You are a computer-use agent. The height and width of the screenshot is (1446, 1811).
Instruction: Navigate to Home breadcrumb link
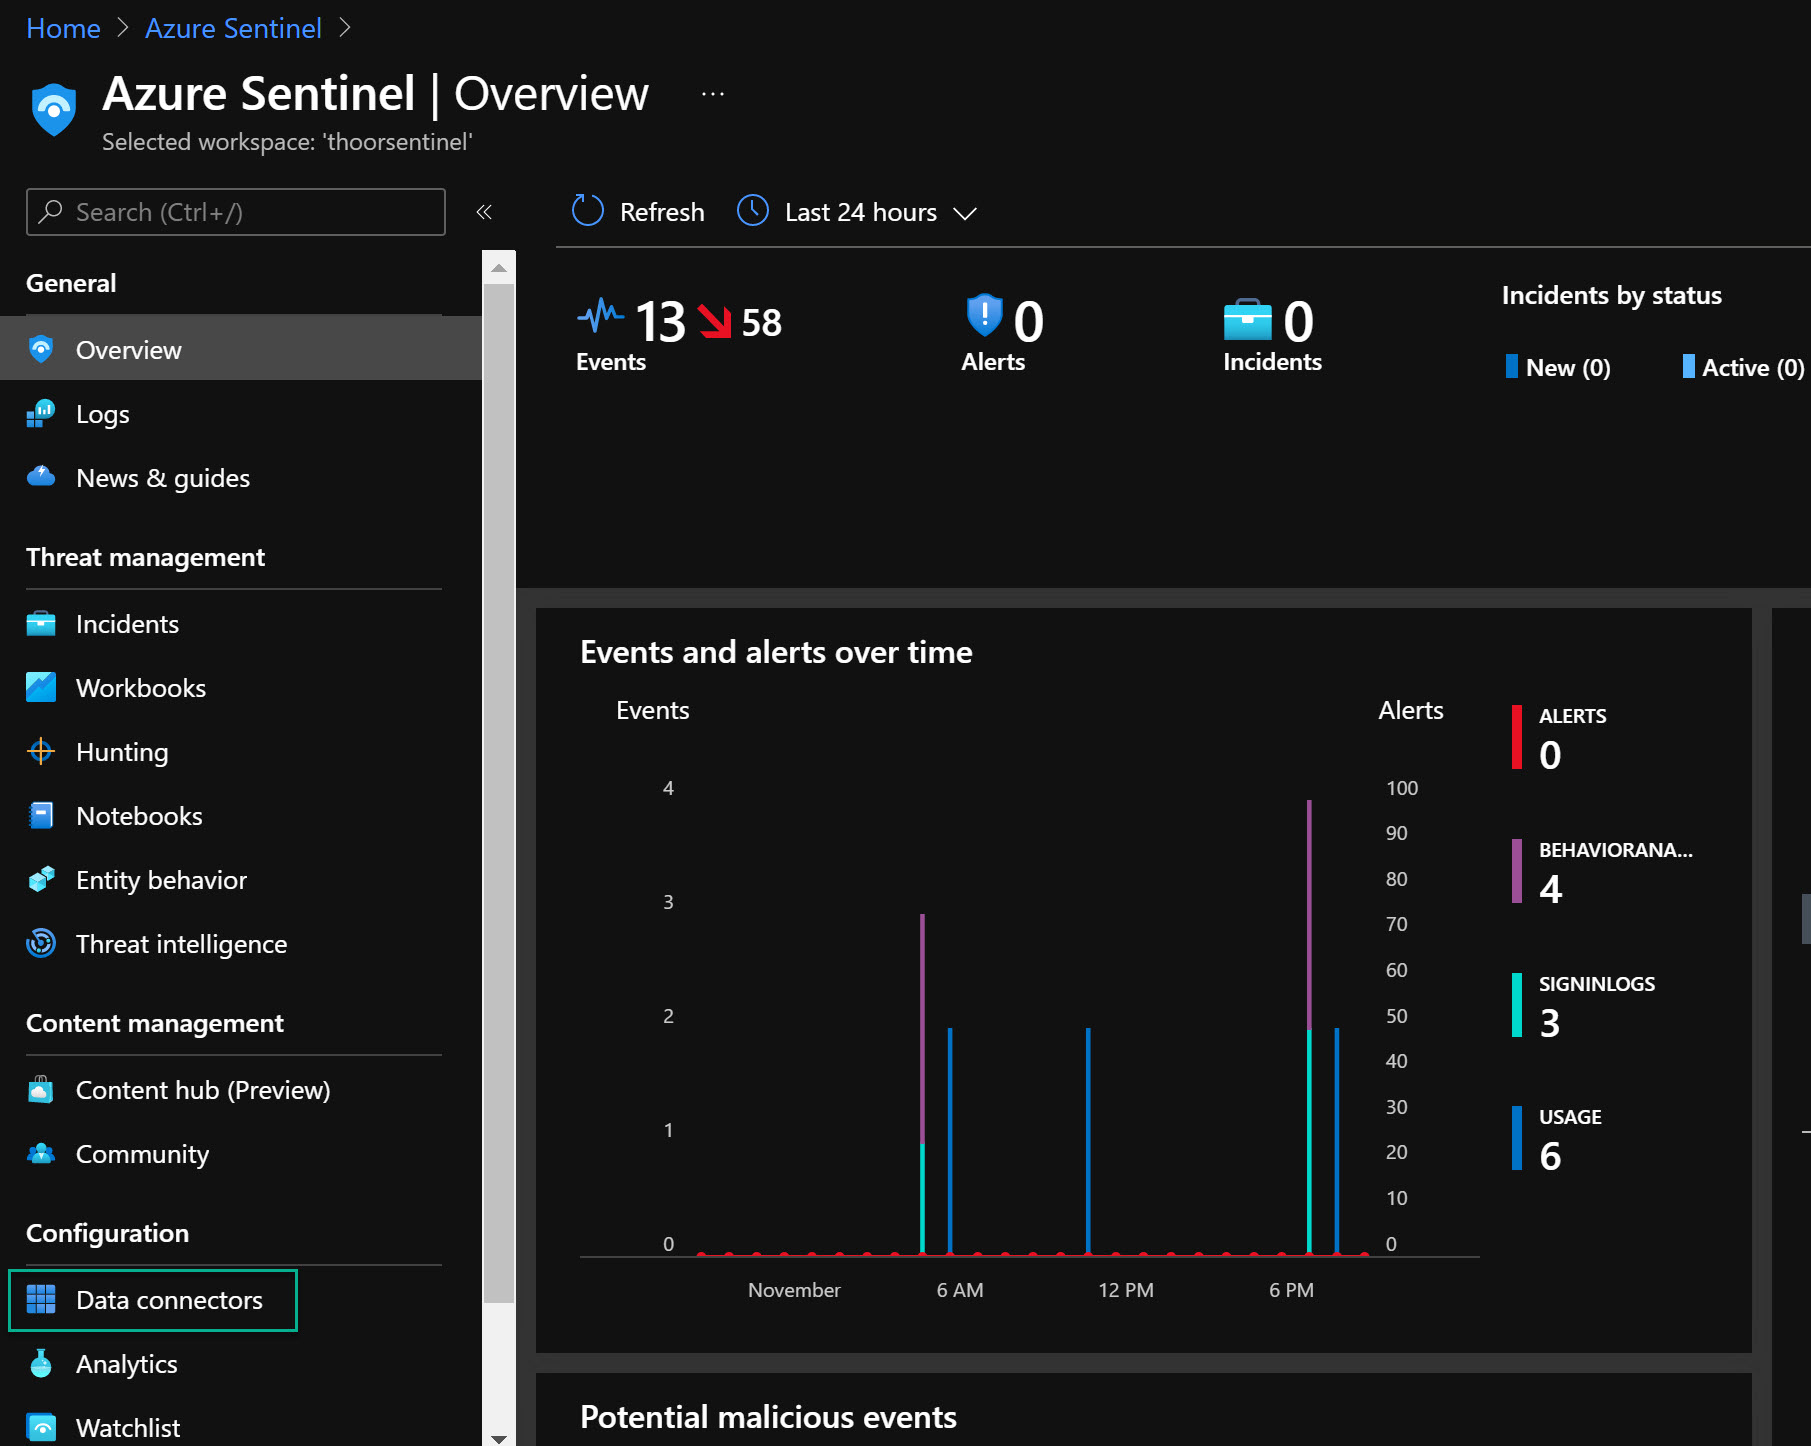[63, 28]
